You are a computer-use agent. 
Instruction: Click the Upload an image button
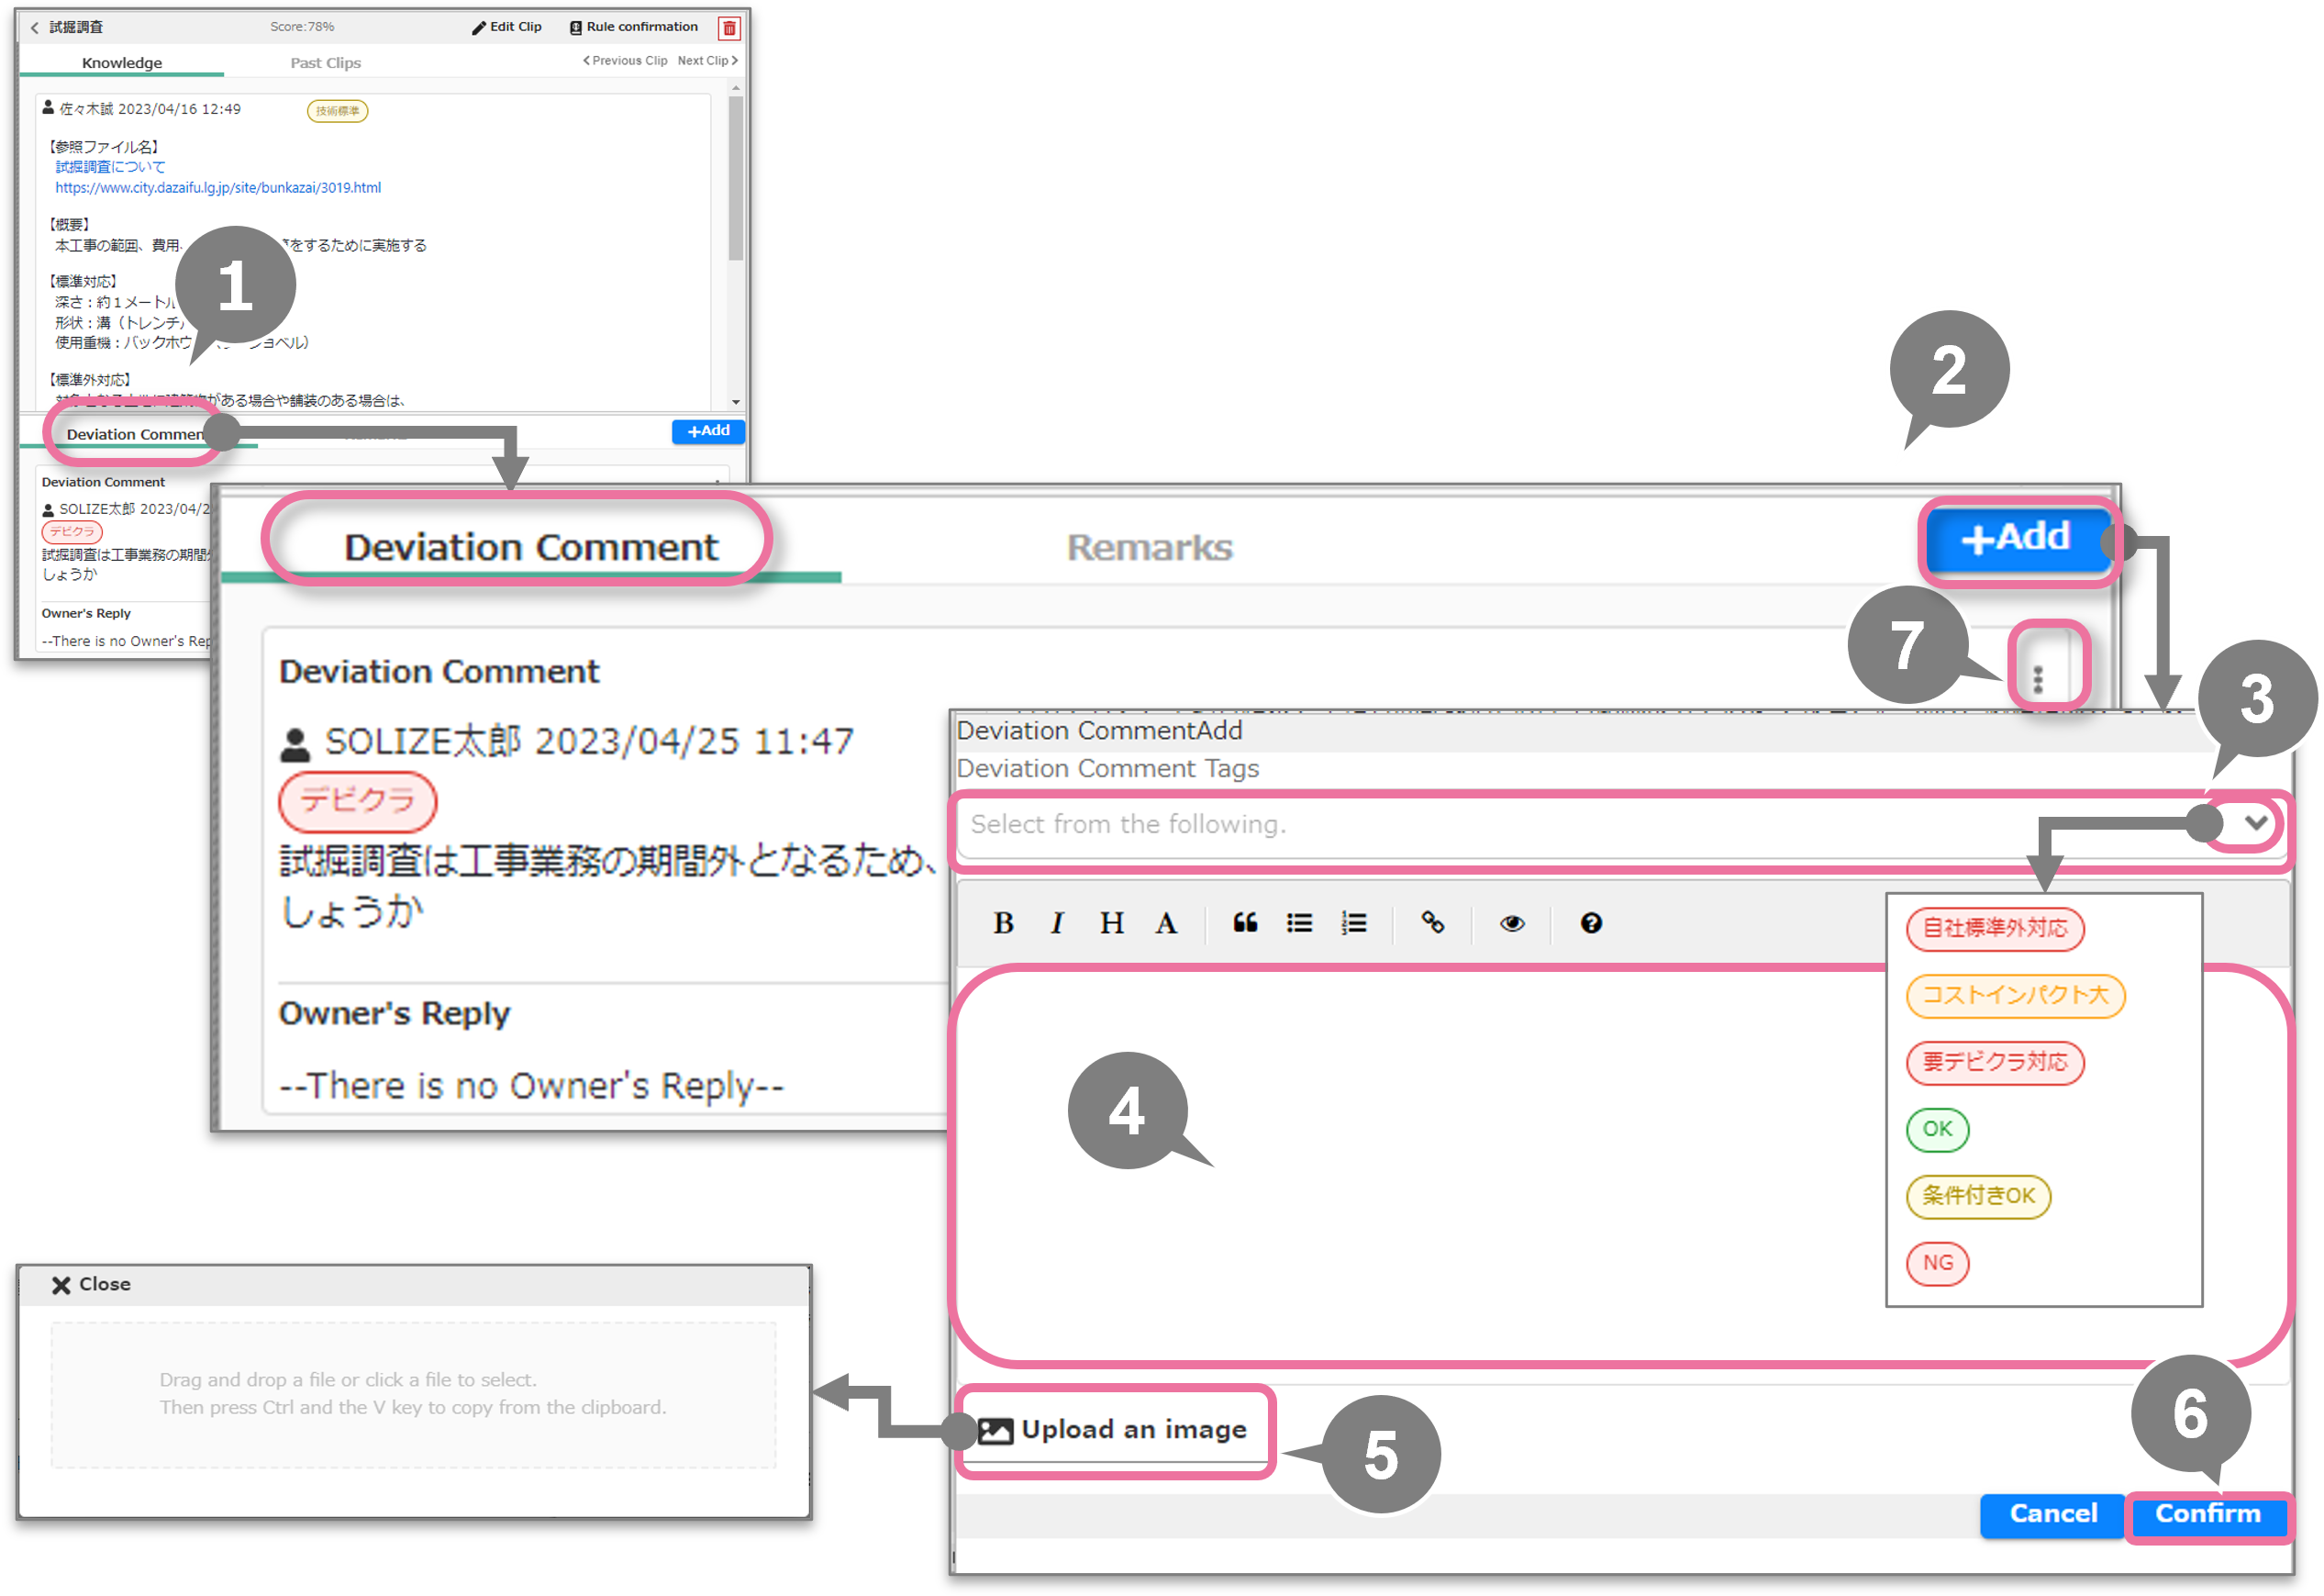(1113, 1430)
